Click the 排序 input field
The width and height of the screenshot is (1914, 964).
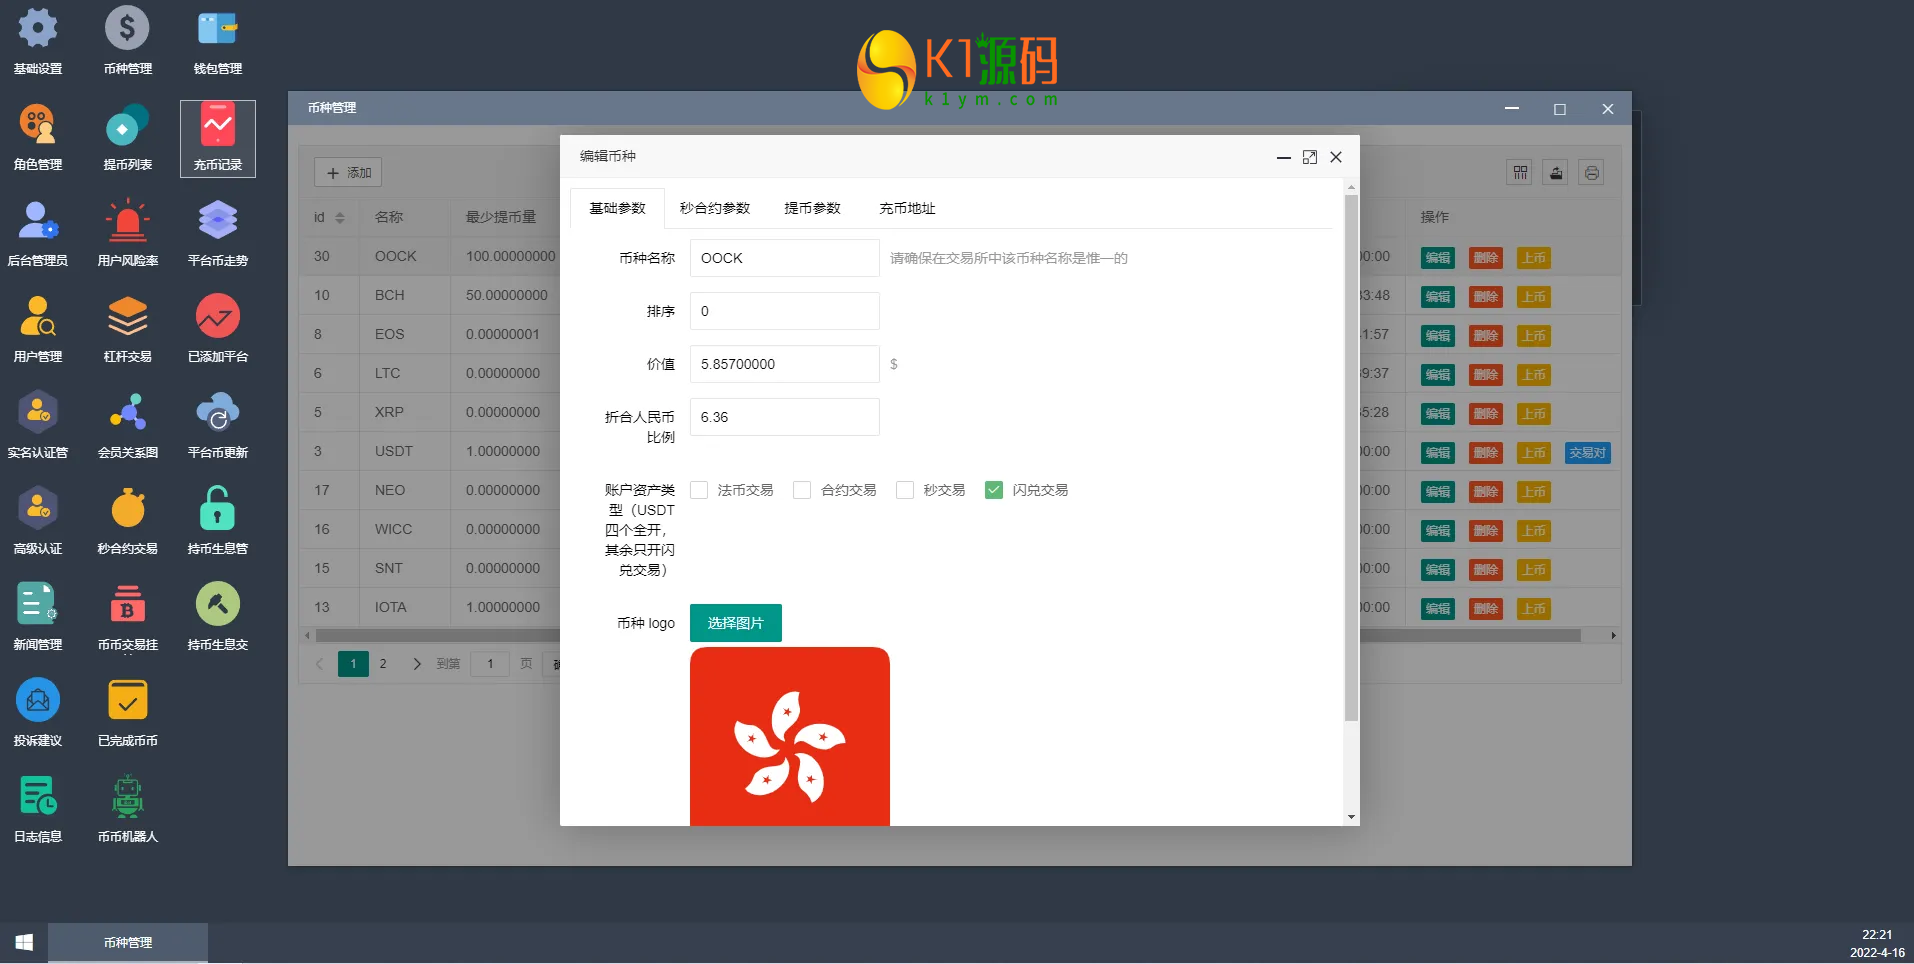(785, 311)
